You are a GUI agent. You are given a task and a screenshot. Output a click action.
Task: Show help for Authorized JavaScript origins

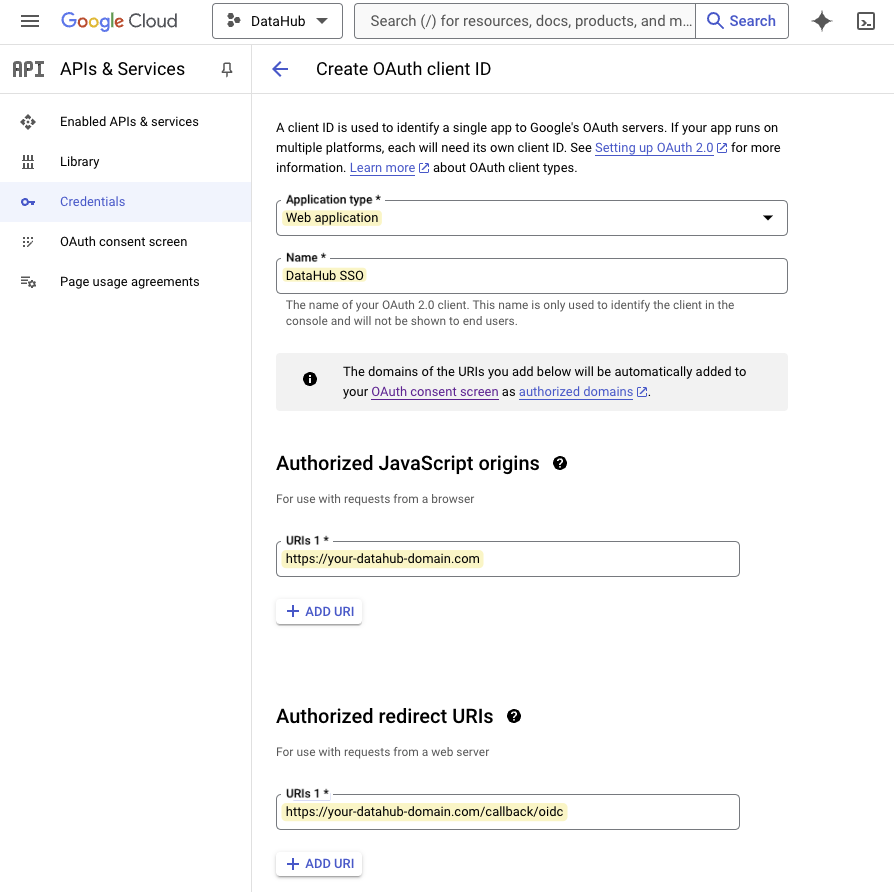coord(560,463)
